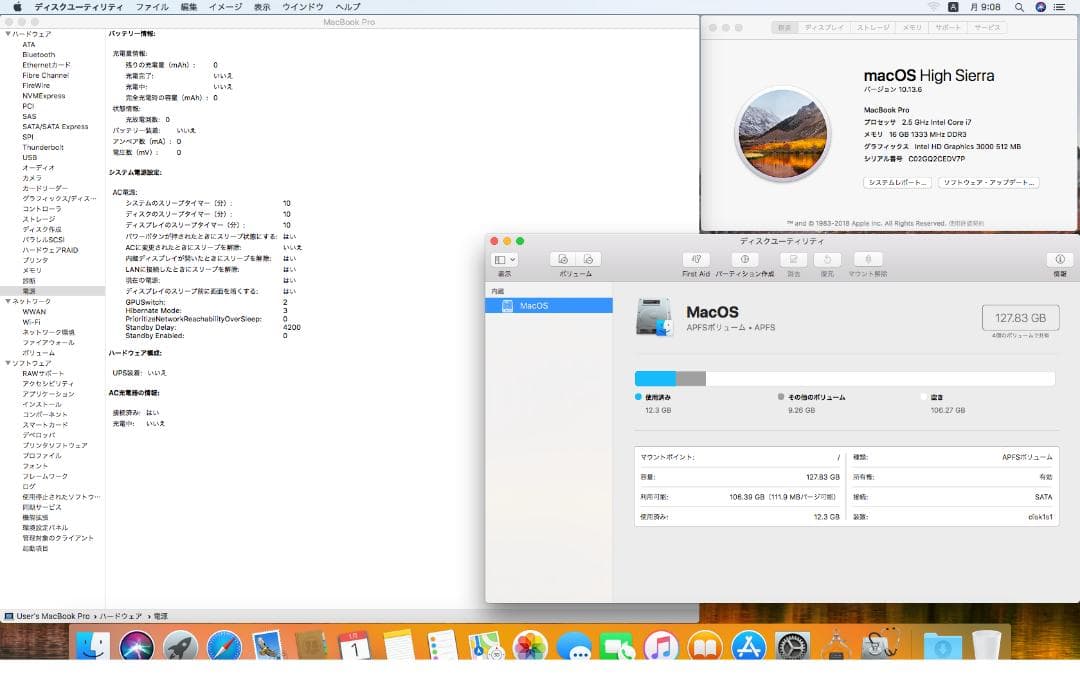Viewport: 1080px width, 675px height.
Task: Click the ソフトウェア・アップデート button
Action: point(987,182)
